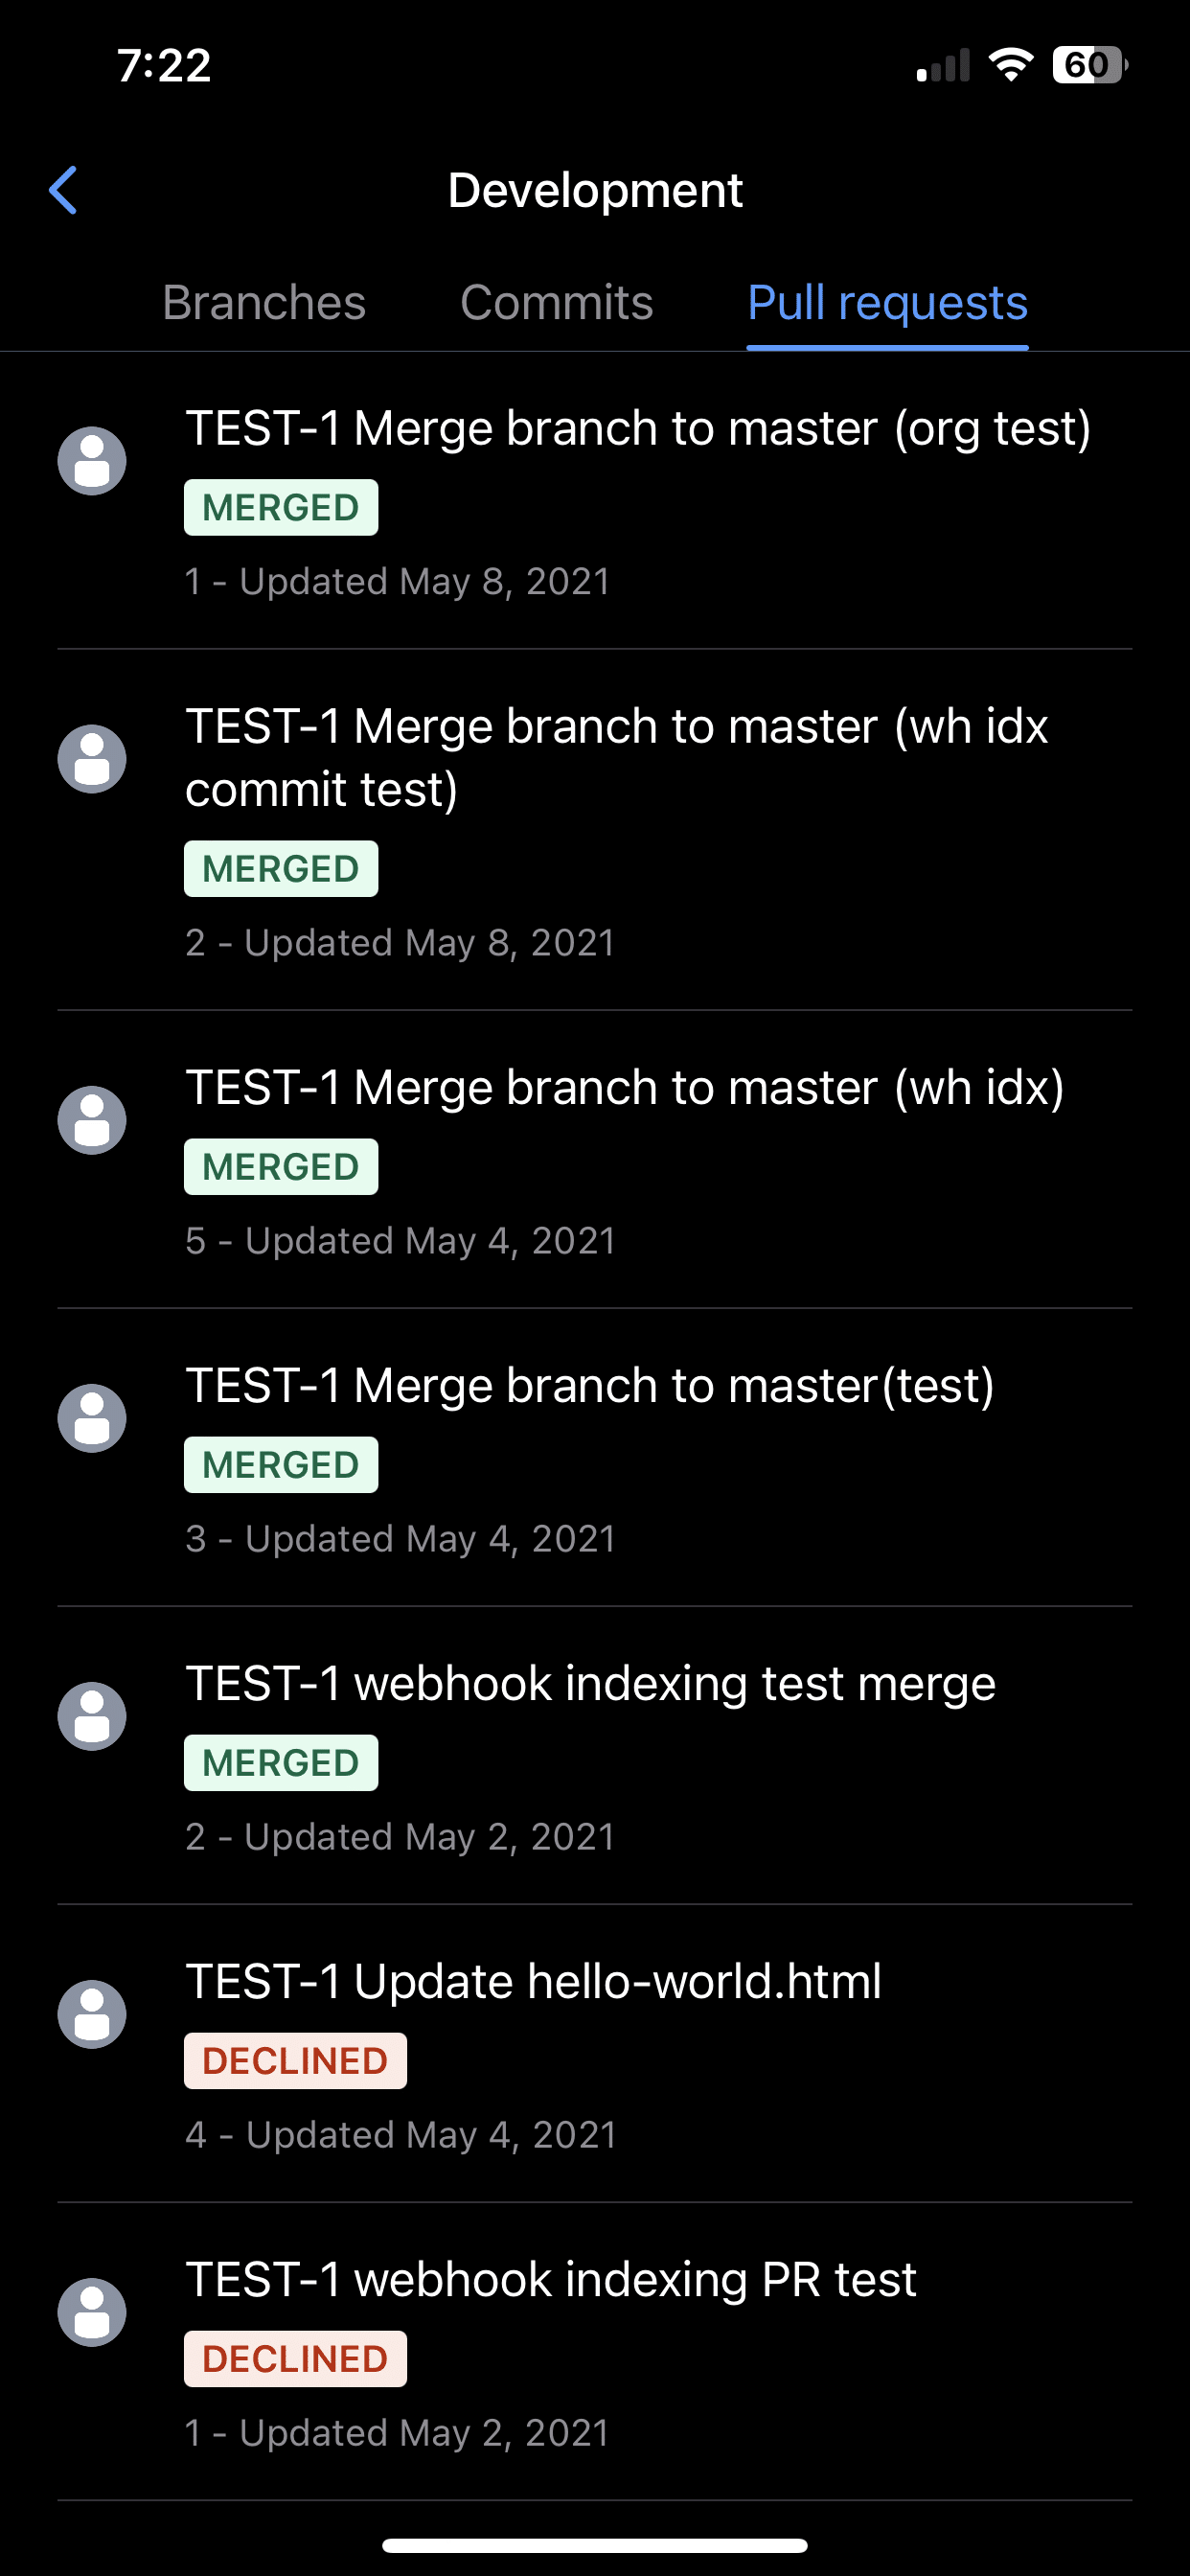The width and height of the screenshot is (1190, 2576).
Task: Tap the home indicator bar at bottom
Action: [x=595, y=2545]
